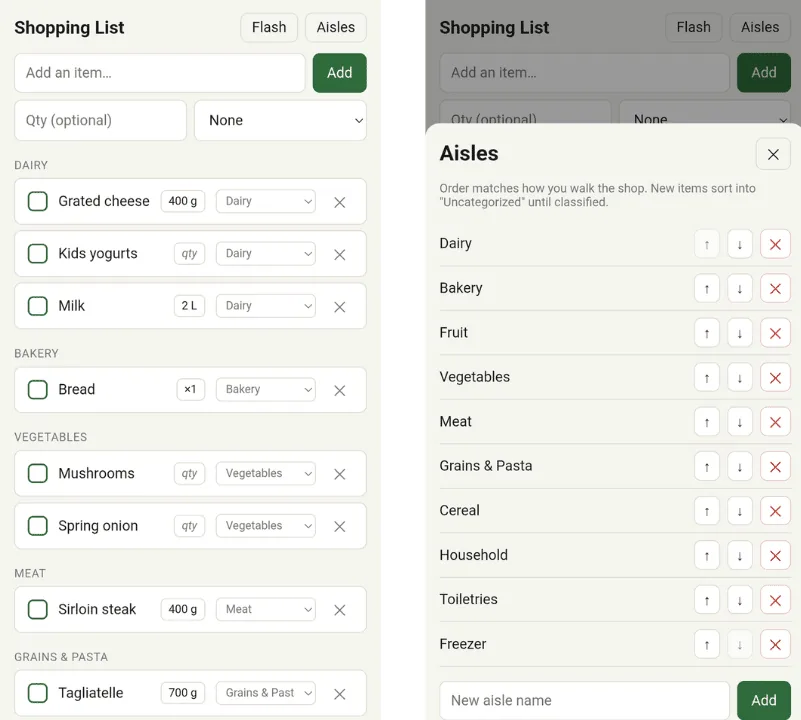Viewport: 801px width, 720px height.
Task: Move Cereal aisle up
Action: 706,511
